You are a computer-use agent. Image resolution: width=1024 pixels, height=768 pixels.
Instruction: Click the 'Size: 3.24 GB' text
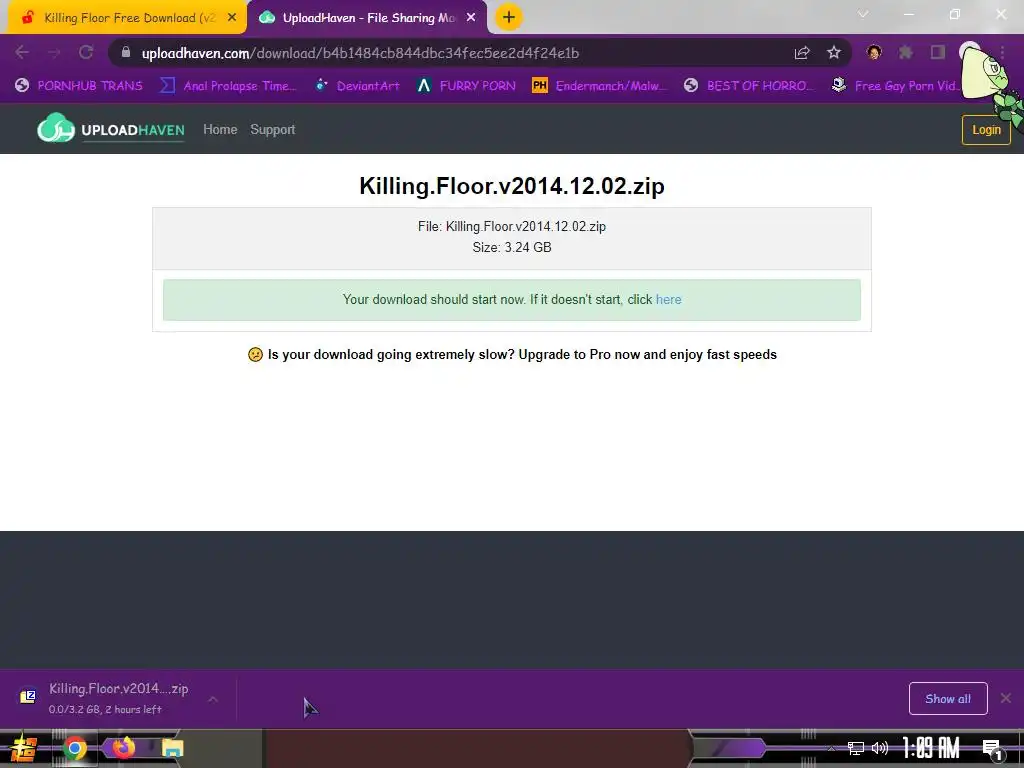[x=512, y=247]
